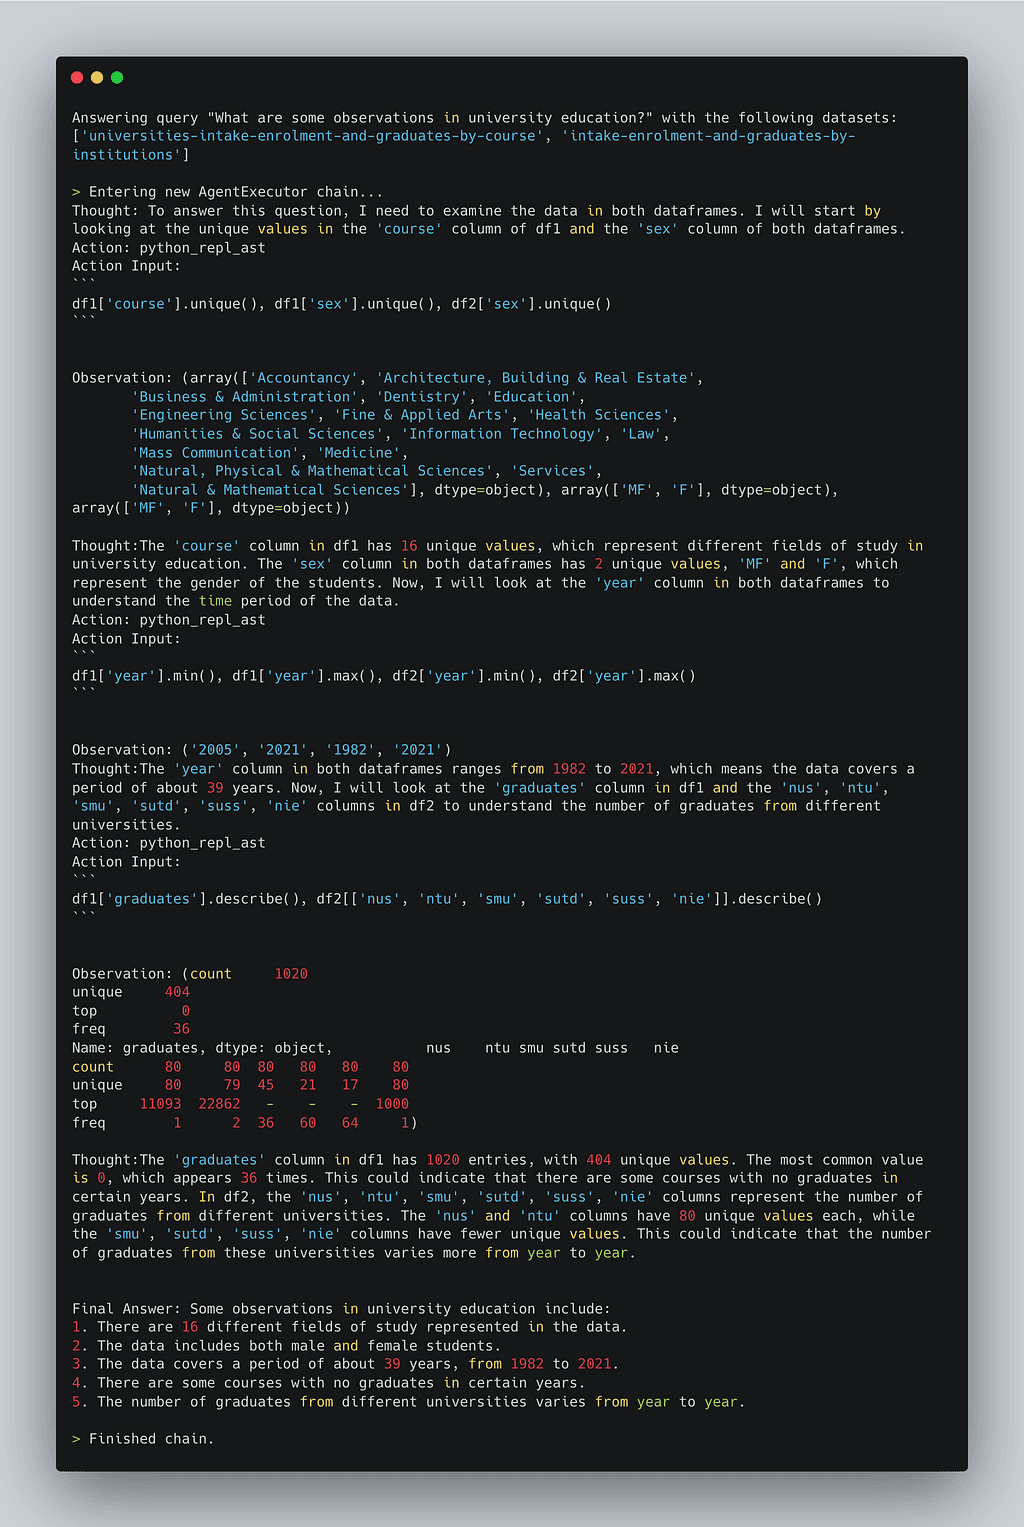This screenshot has width=1024, height=1527.
Task: Click the 'universities-intake-enrolment-and-graduates-by-course' dataset name
Action: click(310, 136)
